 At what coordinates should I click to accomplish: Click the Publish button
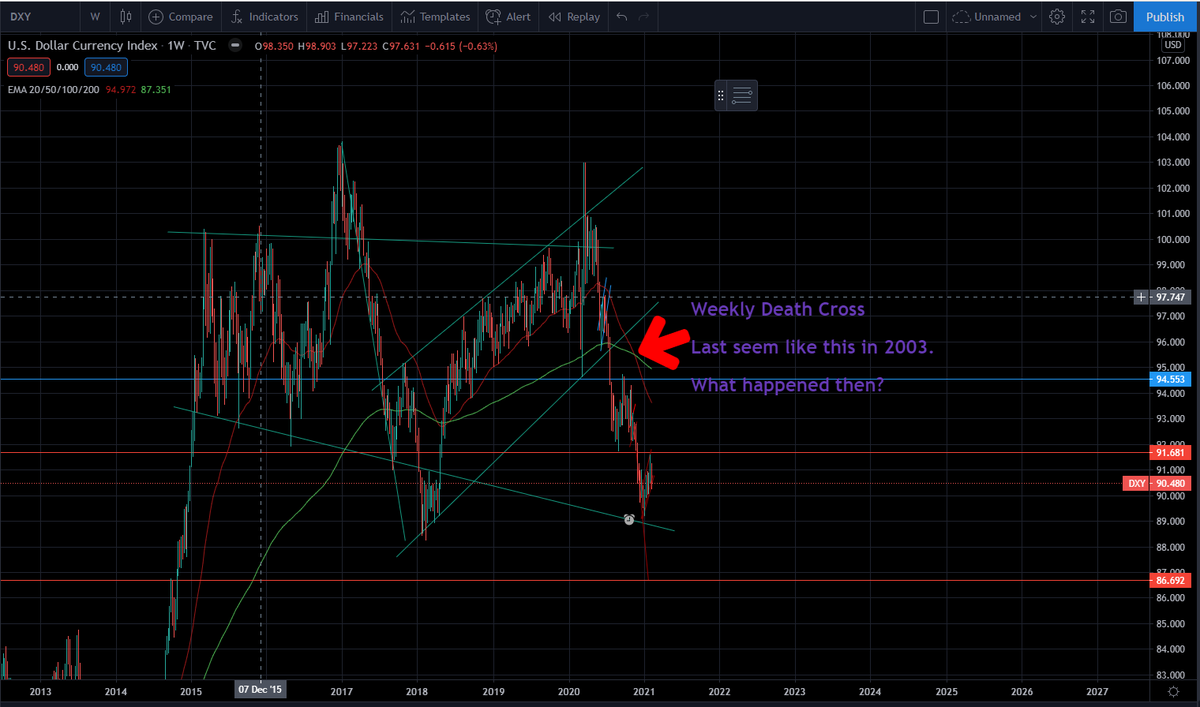[x=1164, y=16]
